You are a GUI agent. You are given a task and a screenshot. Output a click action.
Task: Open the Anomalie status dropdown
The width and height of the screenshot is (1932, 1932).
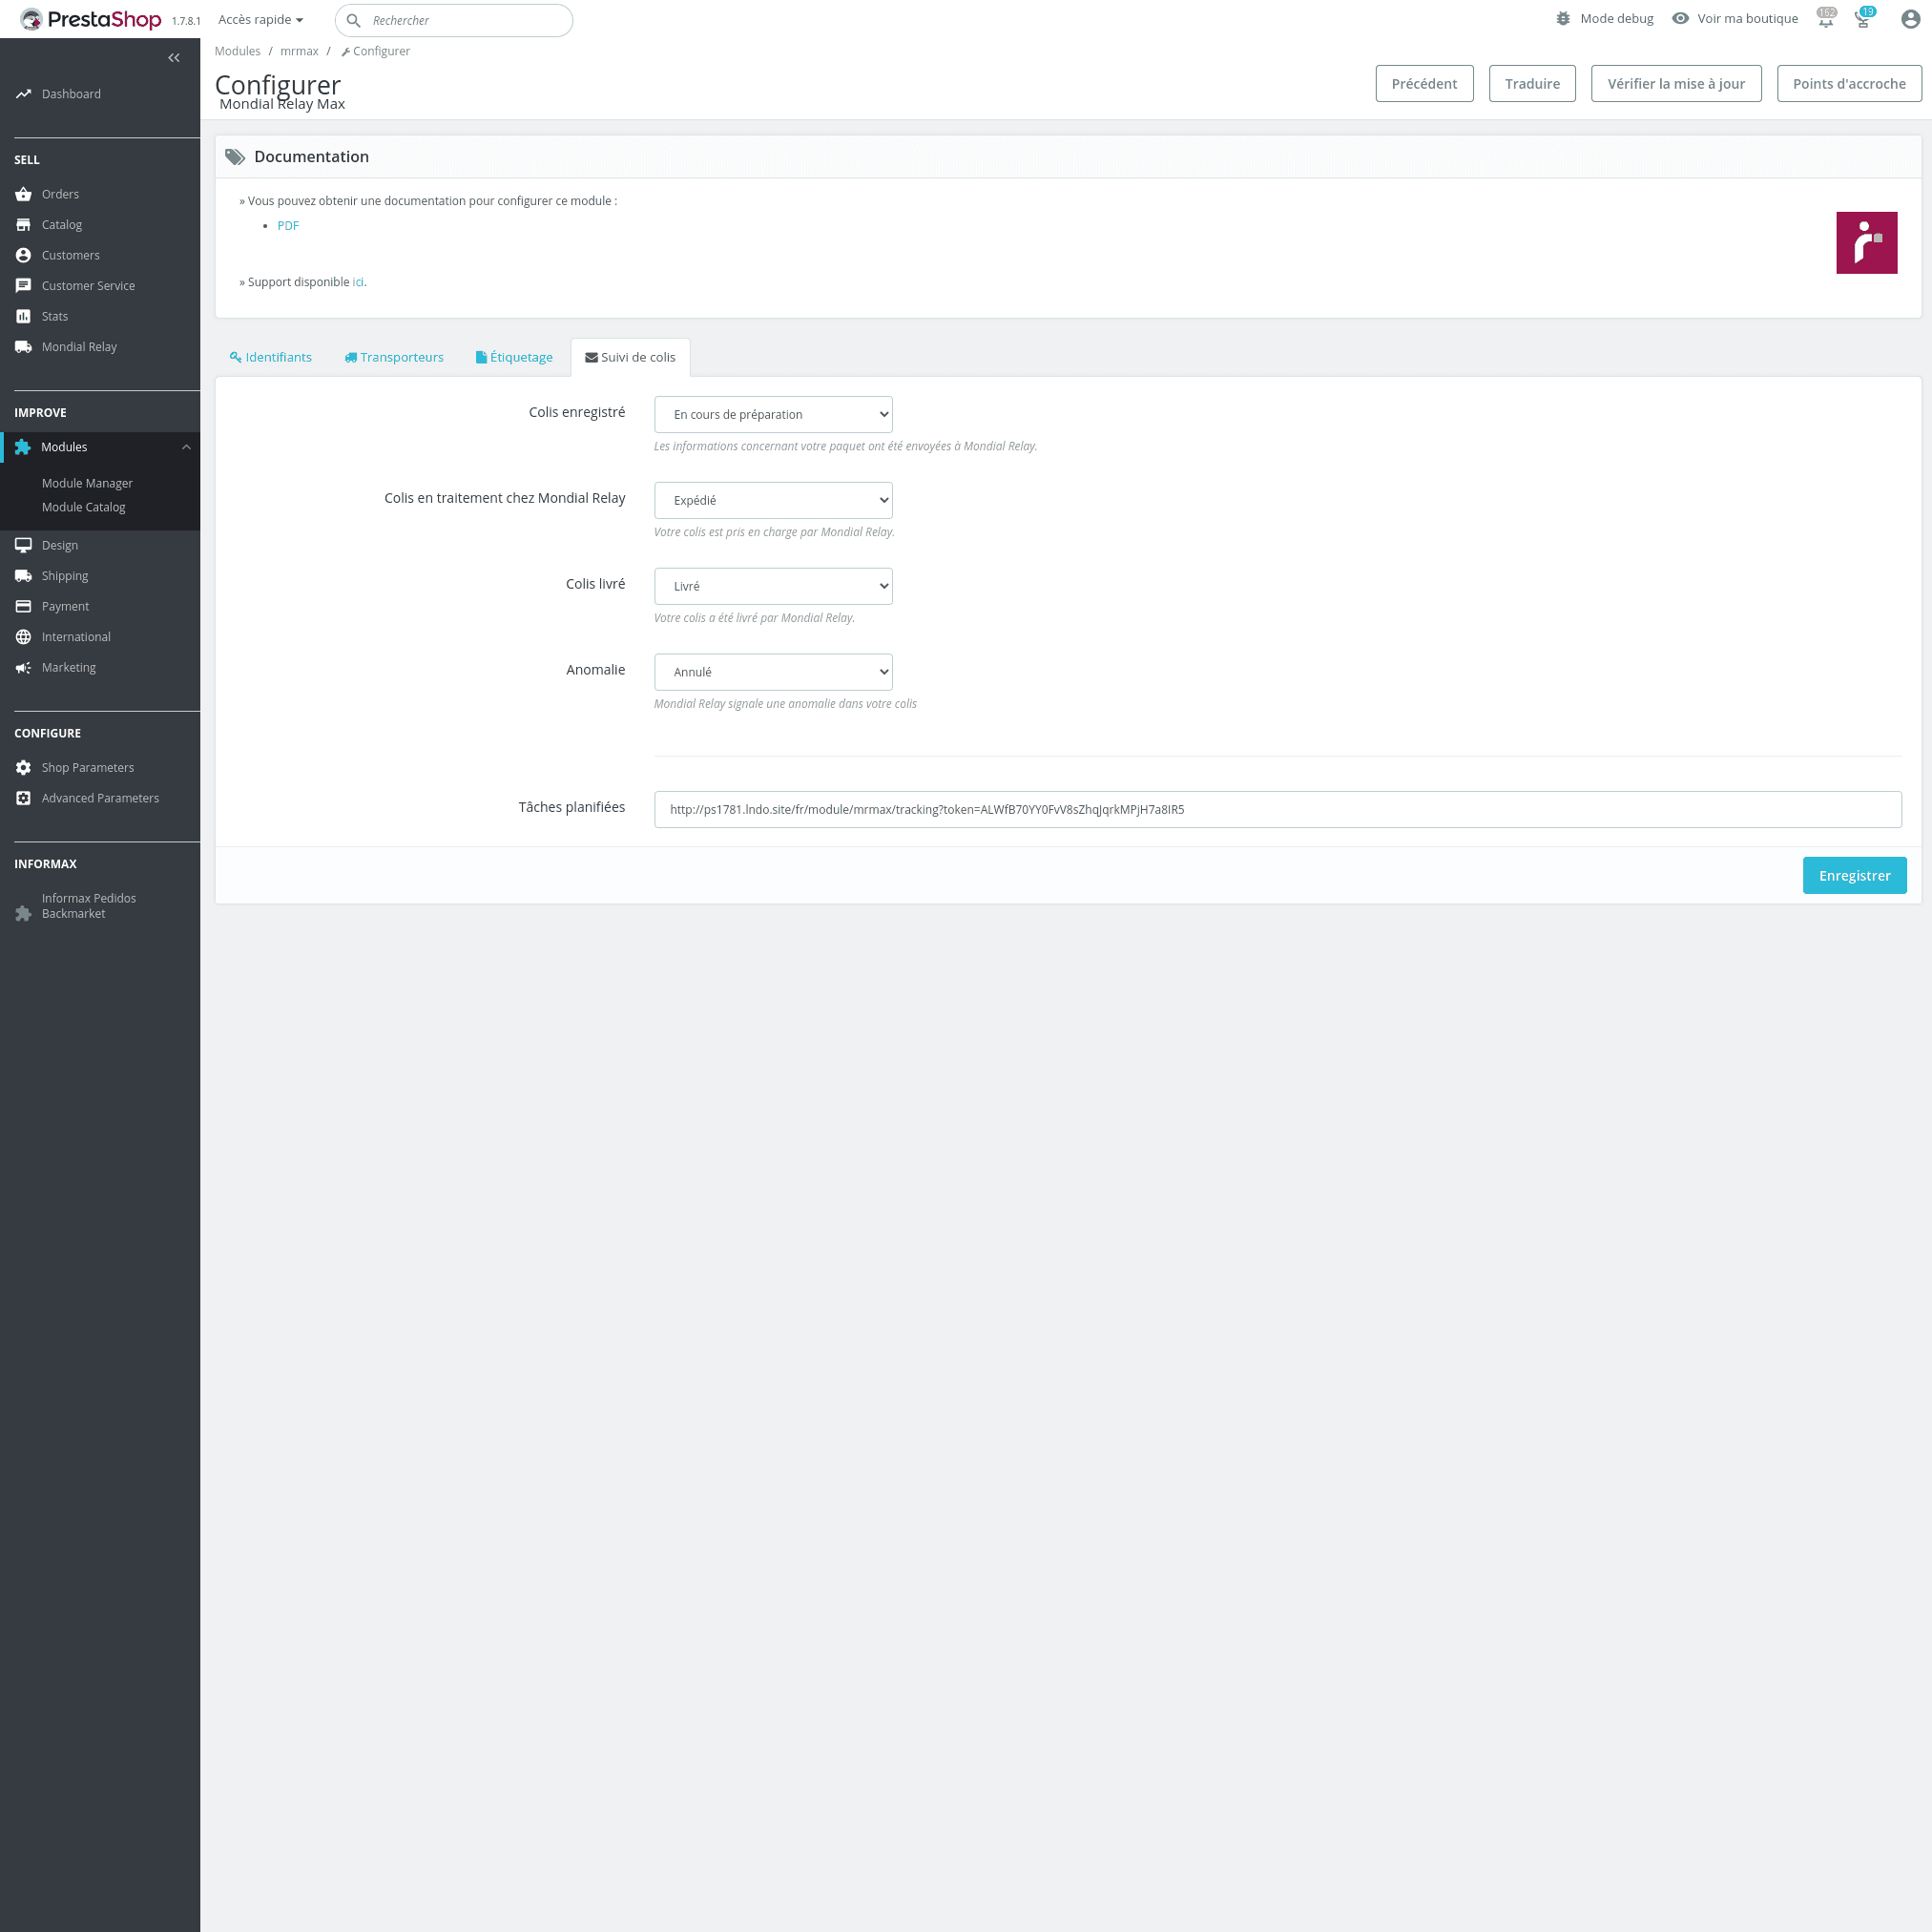(x=773, y=672)
